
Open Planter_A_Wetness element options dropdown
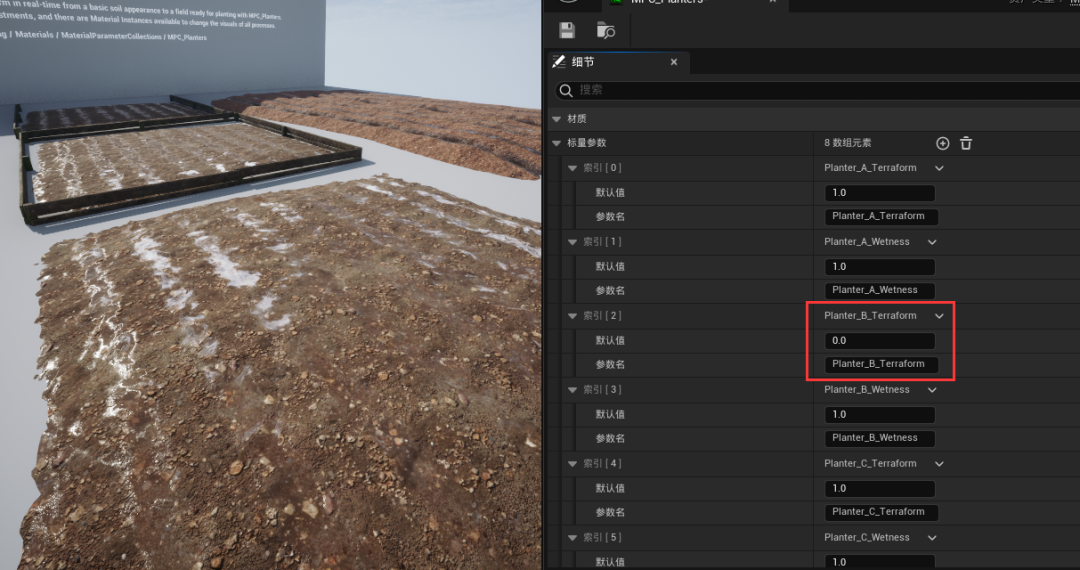[x=932, y=242]
